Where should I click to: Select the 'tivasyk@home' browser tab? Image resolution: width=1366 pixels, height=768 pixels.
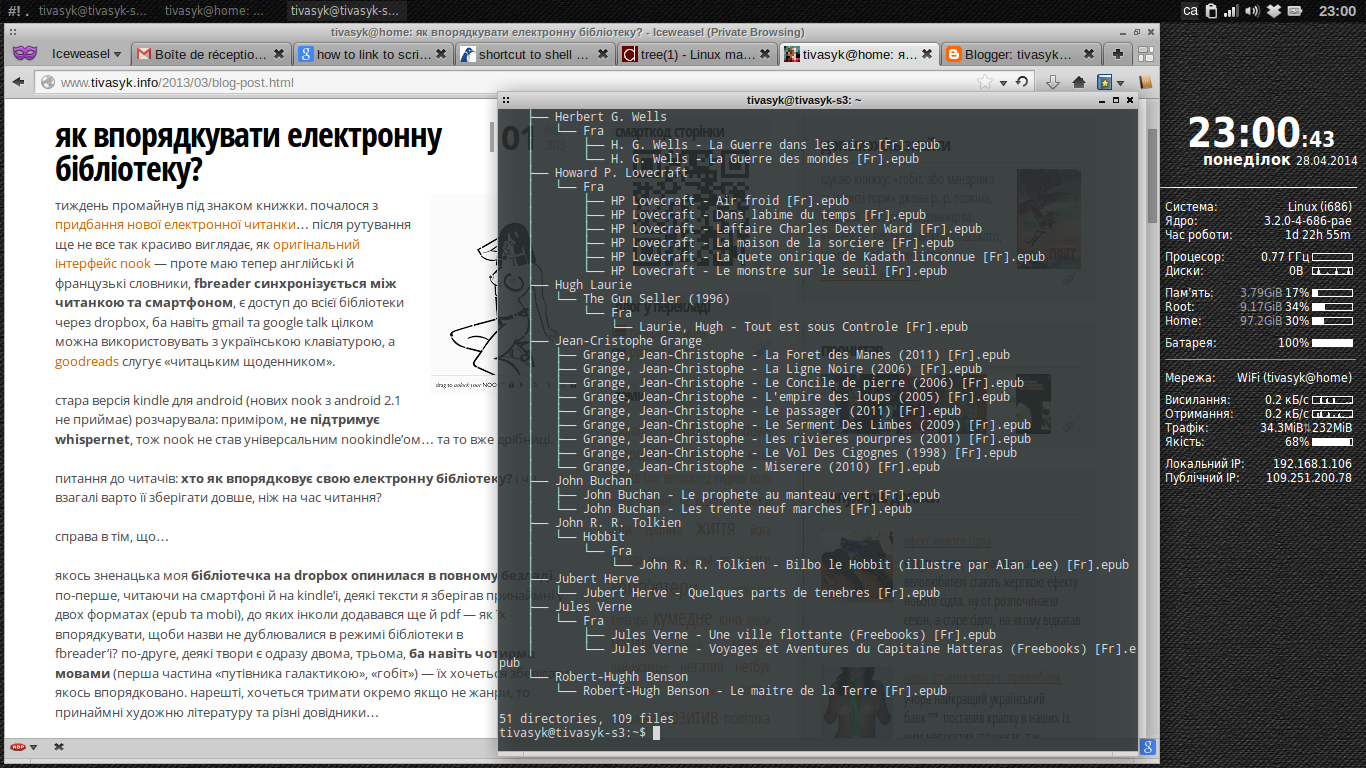858,54
